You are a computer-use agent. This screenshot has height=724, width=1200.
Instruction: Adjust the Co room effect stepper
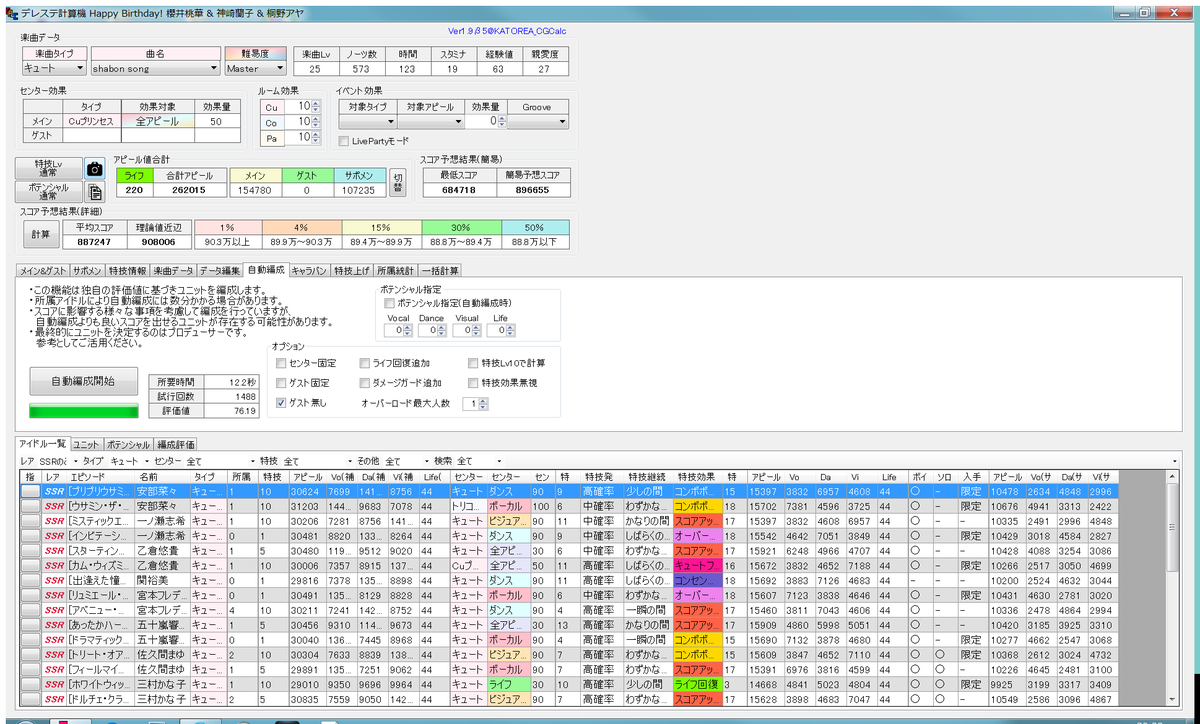coord(315,123)
